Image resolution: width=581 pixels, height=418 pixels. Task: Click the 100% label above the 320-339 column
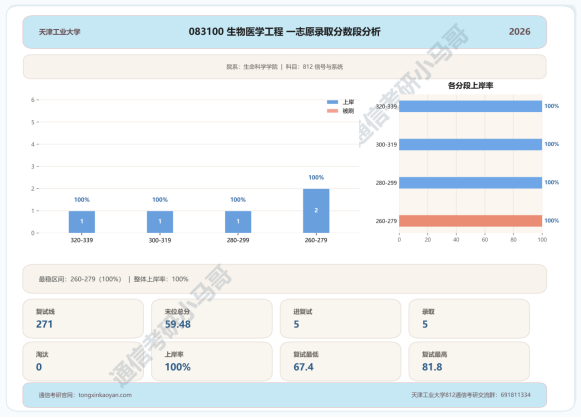(x=82, y=200)
